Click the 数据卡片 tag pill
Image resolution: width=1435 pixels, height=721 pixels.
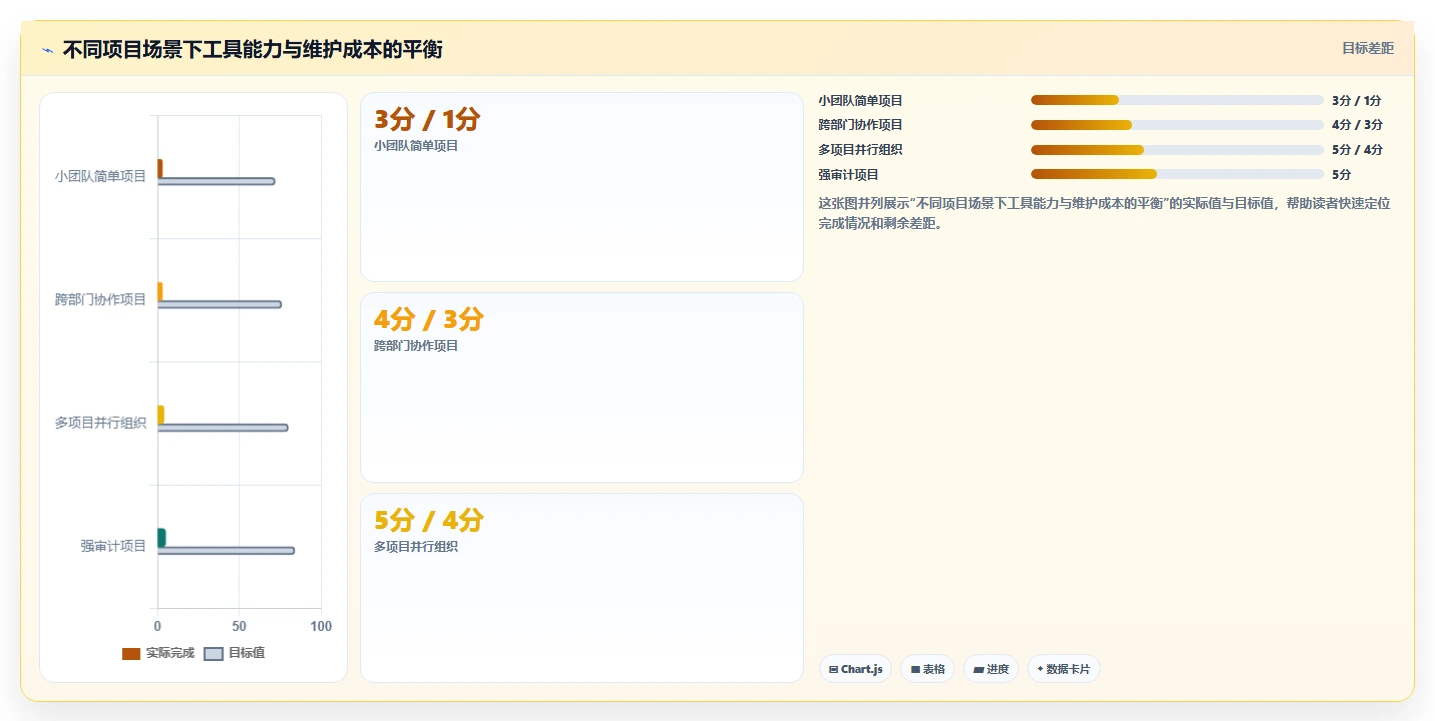[x=1064, y=669]
